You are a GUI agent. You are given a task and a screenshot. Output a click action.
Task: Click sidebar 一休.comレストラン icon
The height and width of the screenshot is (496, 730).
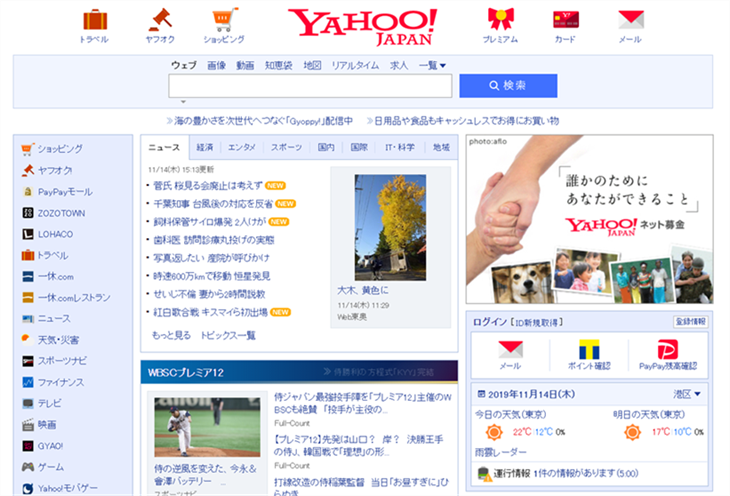click(x=28, y=297)
